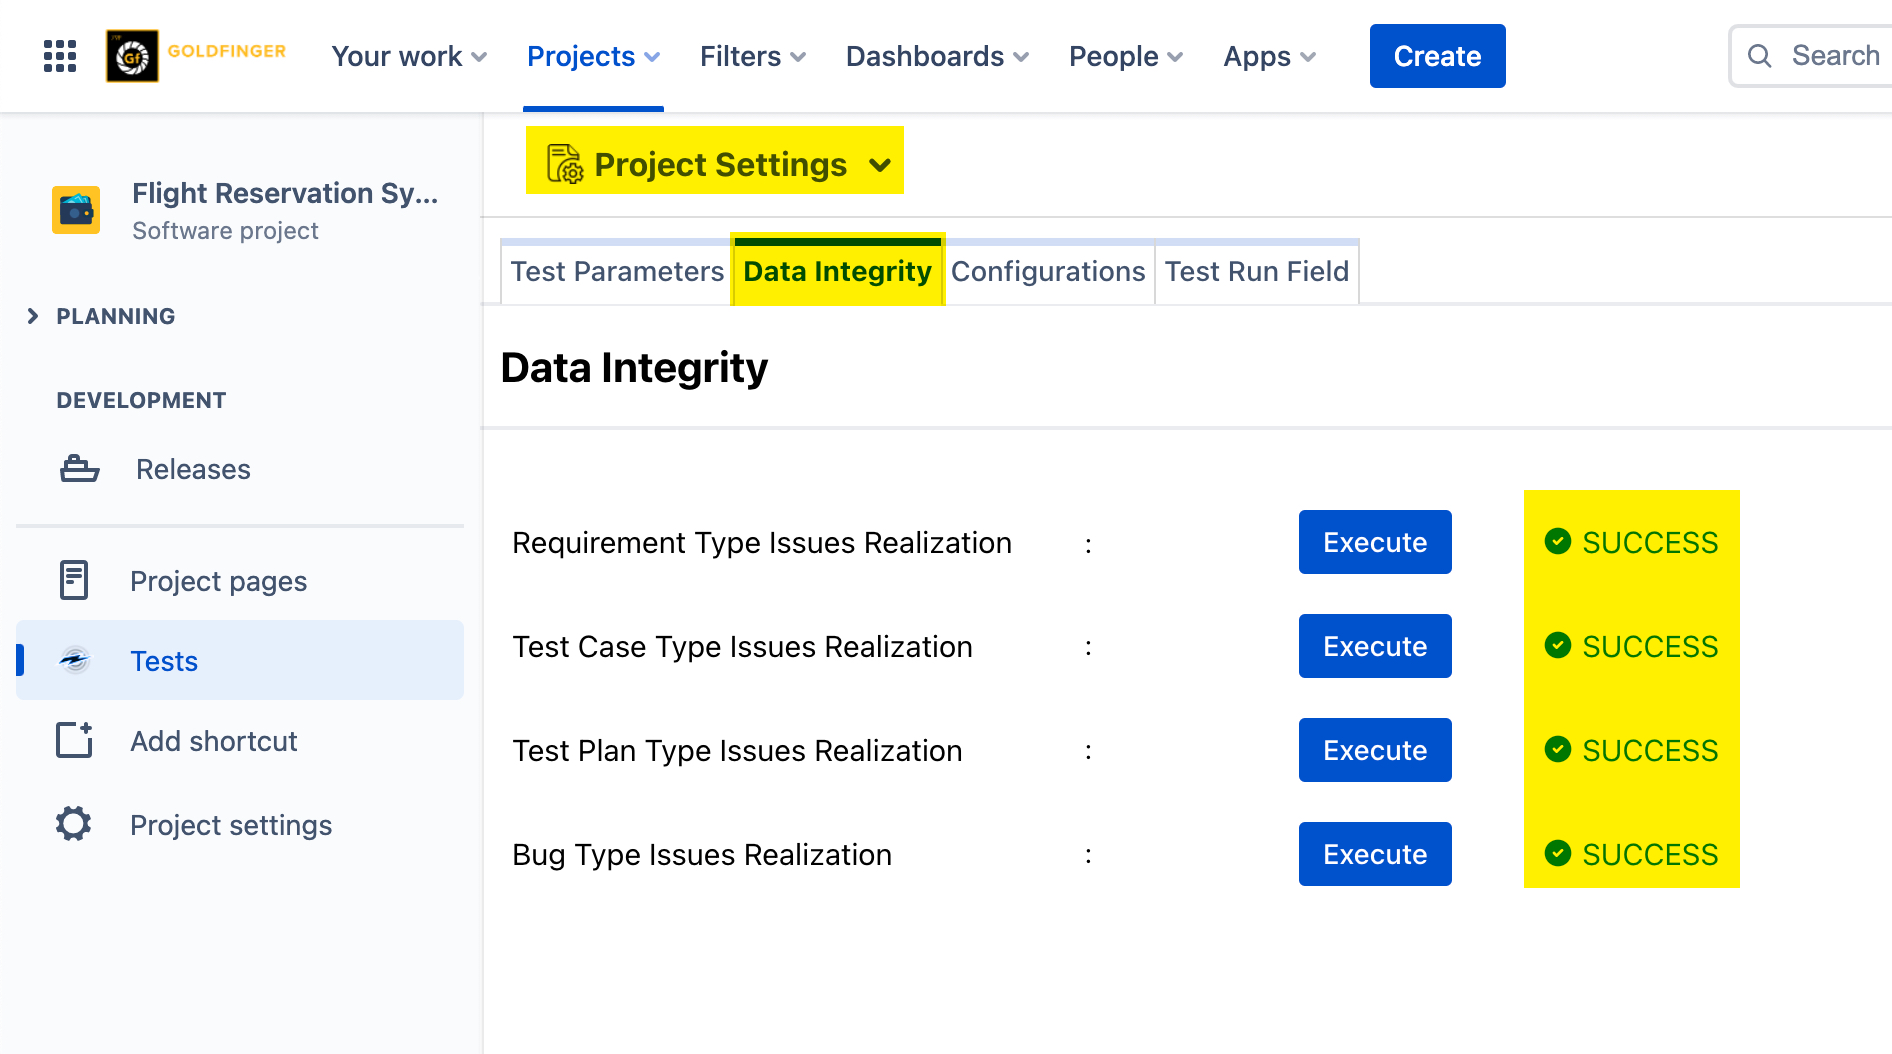Execute Requirement Type Issues Realization
Screen dimensions: 1892x1054
[x=1375, y=542]
